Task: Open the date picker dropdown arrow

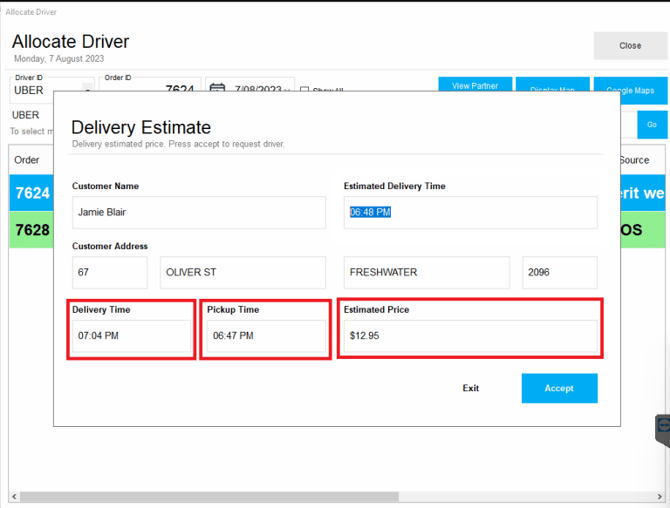Action: click(288, 90)
